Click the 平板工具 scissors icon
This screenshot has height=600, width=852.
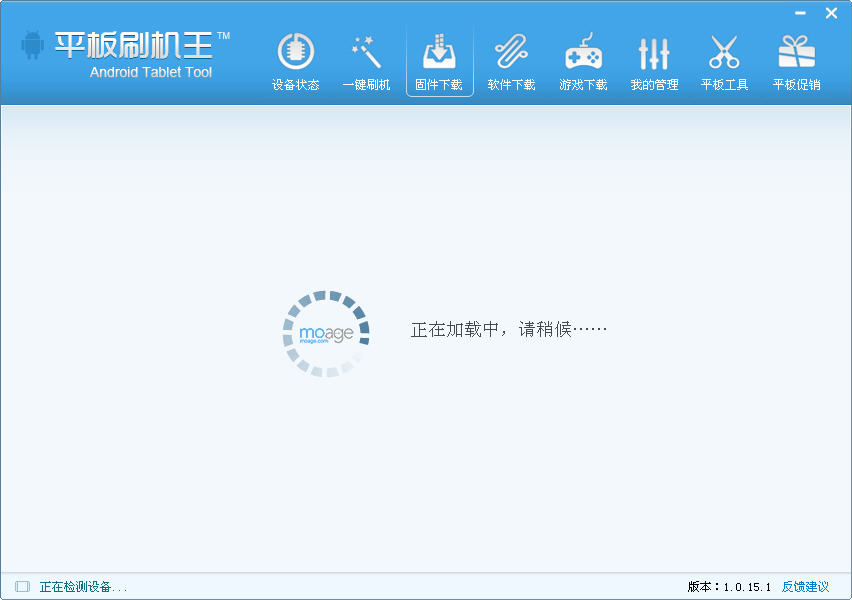pos(724,51)
